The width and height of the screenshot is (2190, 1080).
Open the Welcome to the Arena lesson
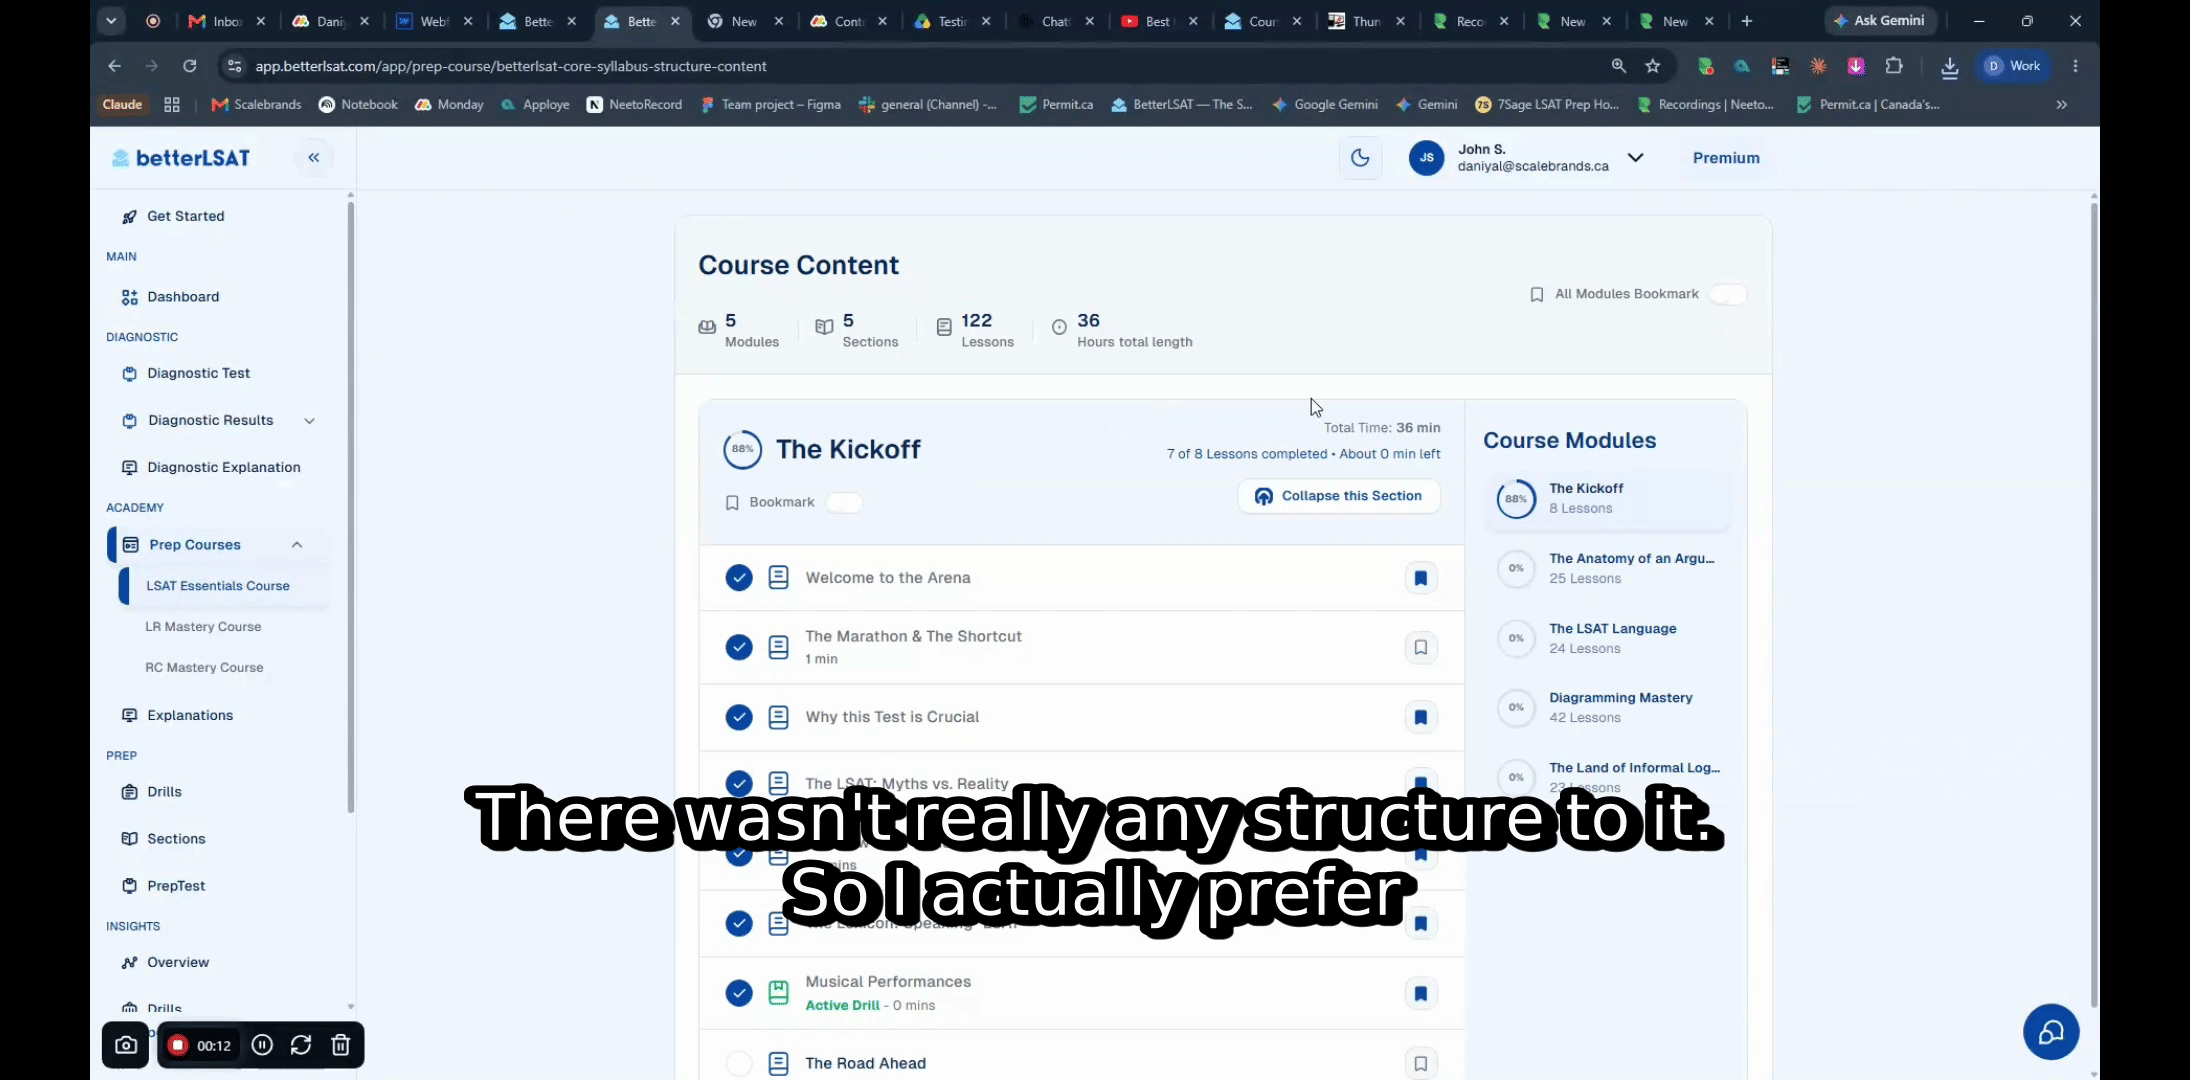[x=888, y=578]
